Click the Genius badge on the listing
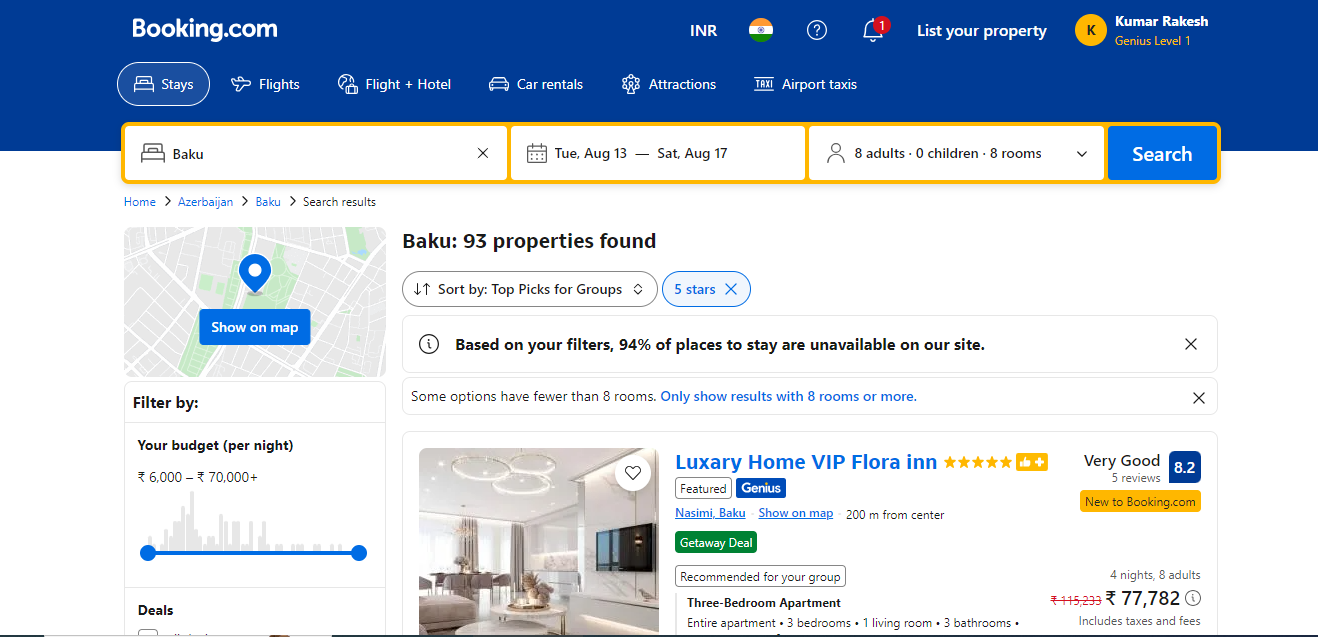The width and height of the screenshot is (1318, 637). [761, 488]
